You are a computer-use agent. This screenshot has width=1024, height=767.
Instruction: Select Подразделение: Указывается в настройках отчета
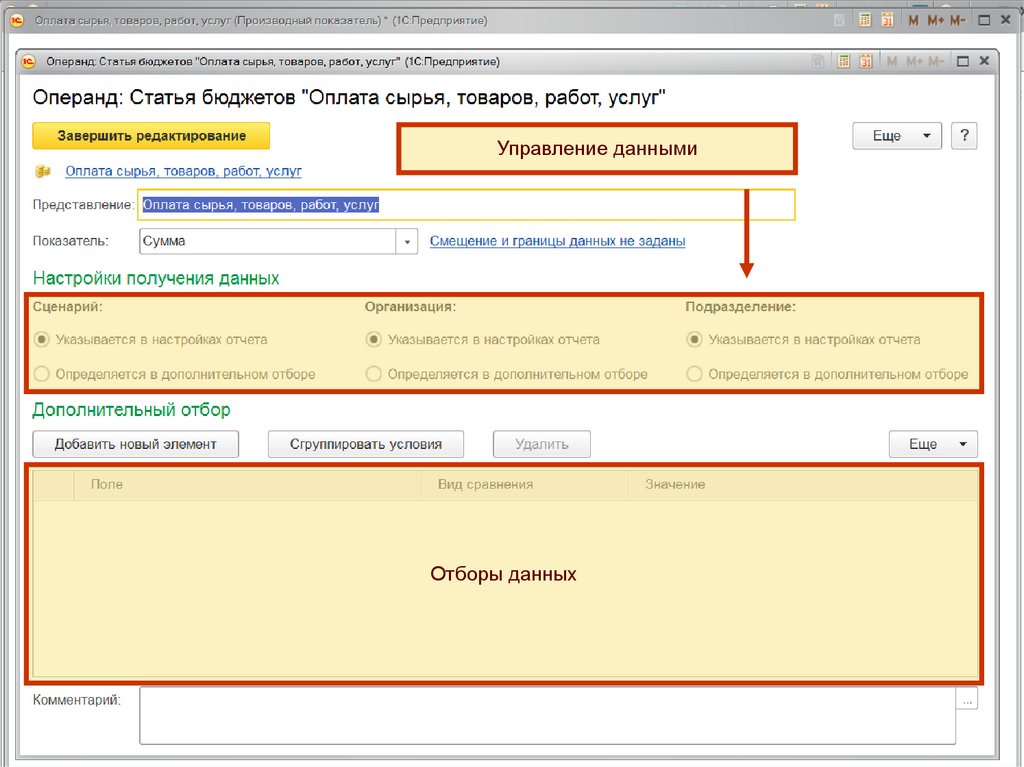coord(803,340)
